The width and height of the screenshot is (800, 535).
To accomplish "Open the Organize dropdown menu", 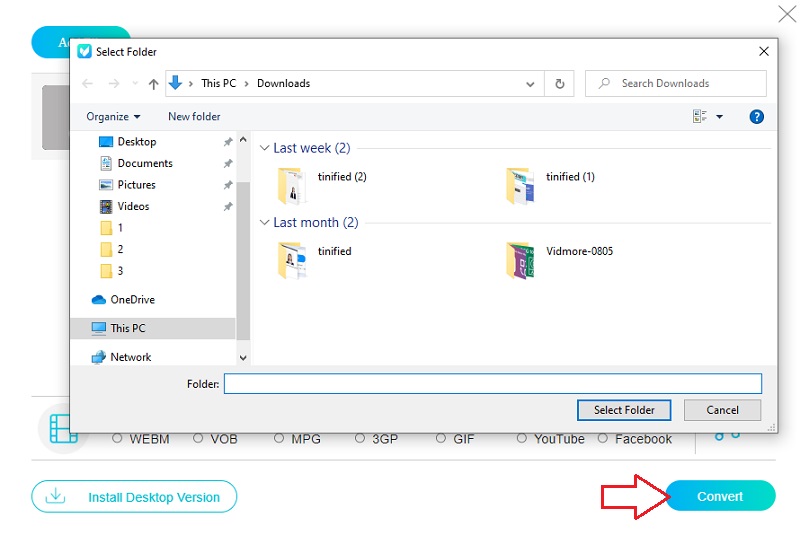I will [x=113, y=117].
